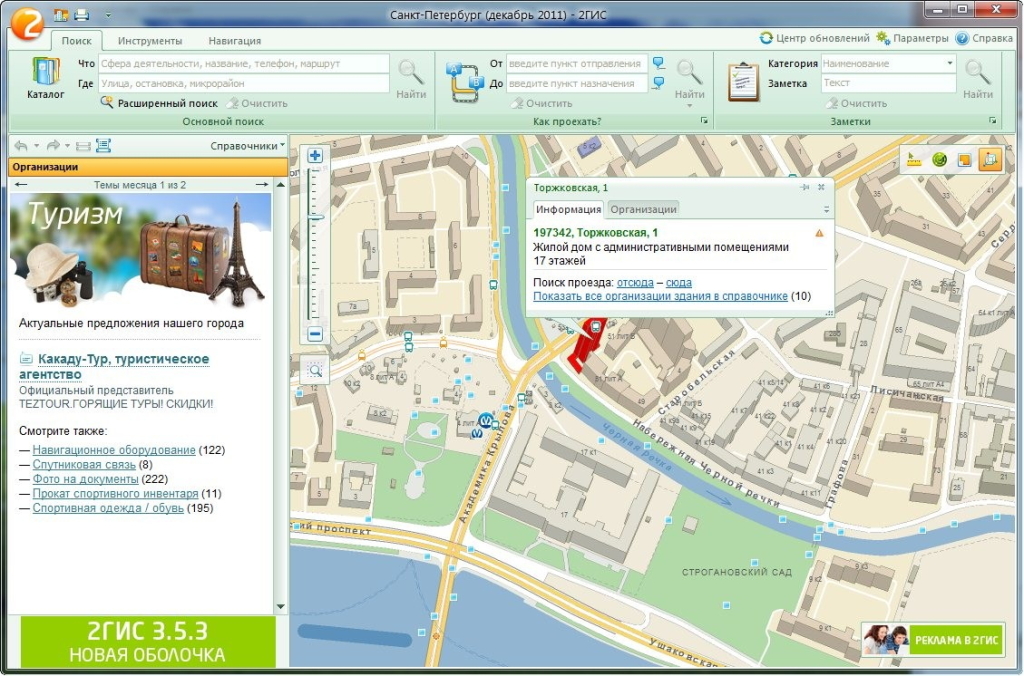Expand the Как проехать group launcher
Image resolution: width=1024 pixels, height=676 pixels.
[x=704, y=121]
